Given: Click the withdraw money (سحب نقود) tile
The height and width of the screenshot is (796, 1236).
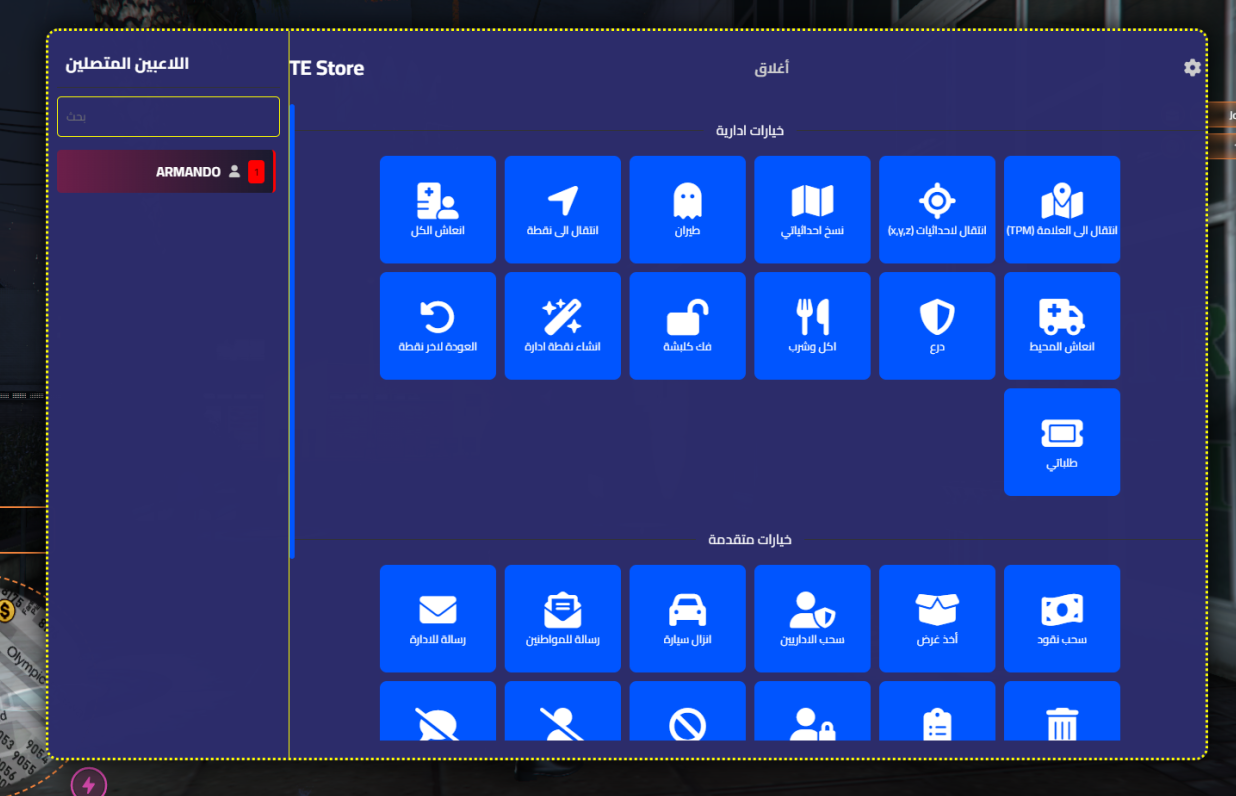Looking at the screenshot, I should coord(1062,618).
